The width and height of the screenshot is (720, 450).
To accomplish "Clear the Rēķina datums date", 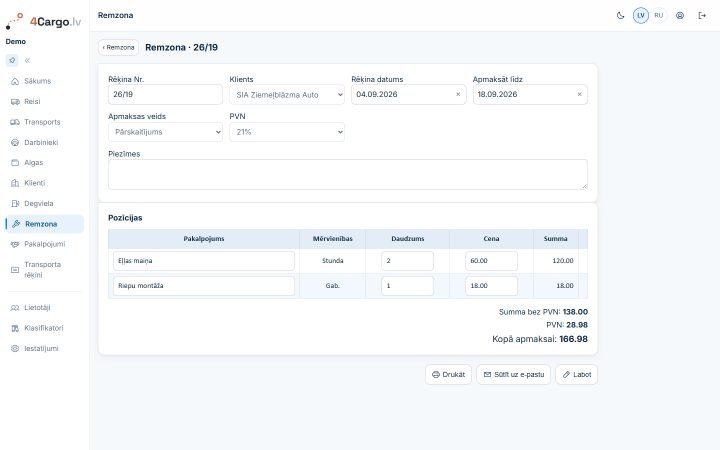I will [458, 95].
